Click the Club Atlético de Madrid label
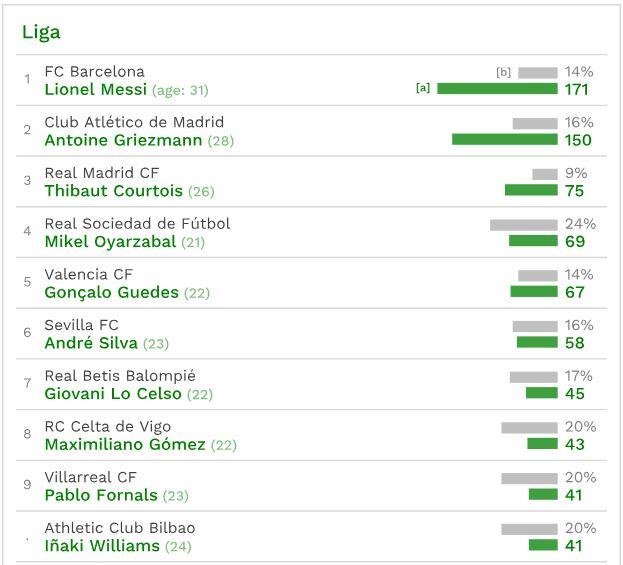Viewport: 623px width, 565px height. click(x=134, y=123)
